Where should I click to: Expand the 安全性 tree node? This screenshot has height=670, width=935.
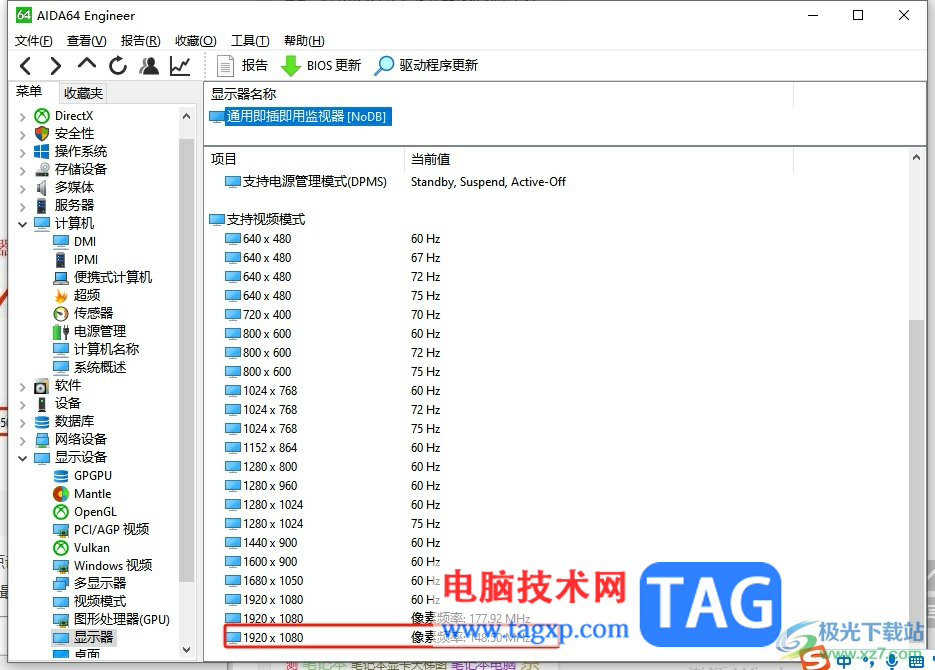[23, 134]
